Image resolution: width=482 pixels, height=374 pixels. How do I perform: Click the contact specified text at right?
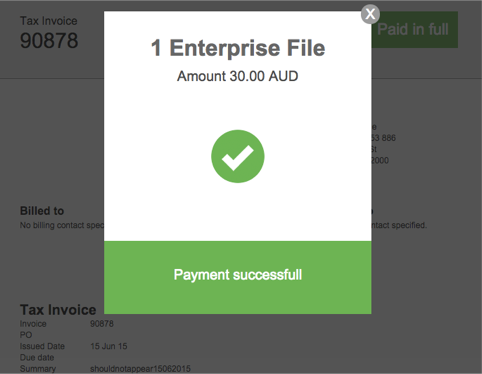coord(399,225)
